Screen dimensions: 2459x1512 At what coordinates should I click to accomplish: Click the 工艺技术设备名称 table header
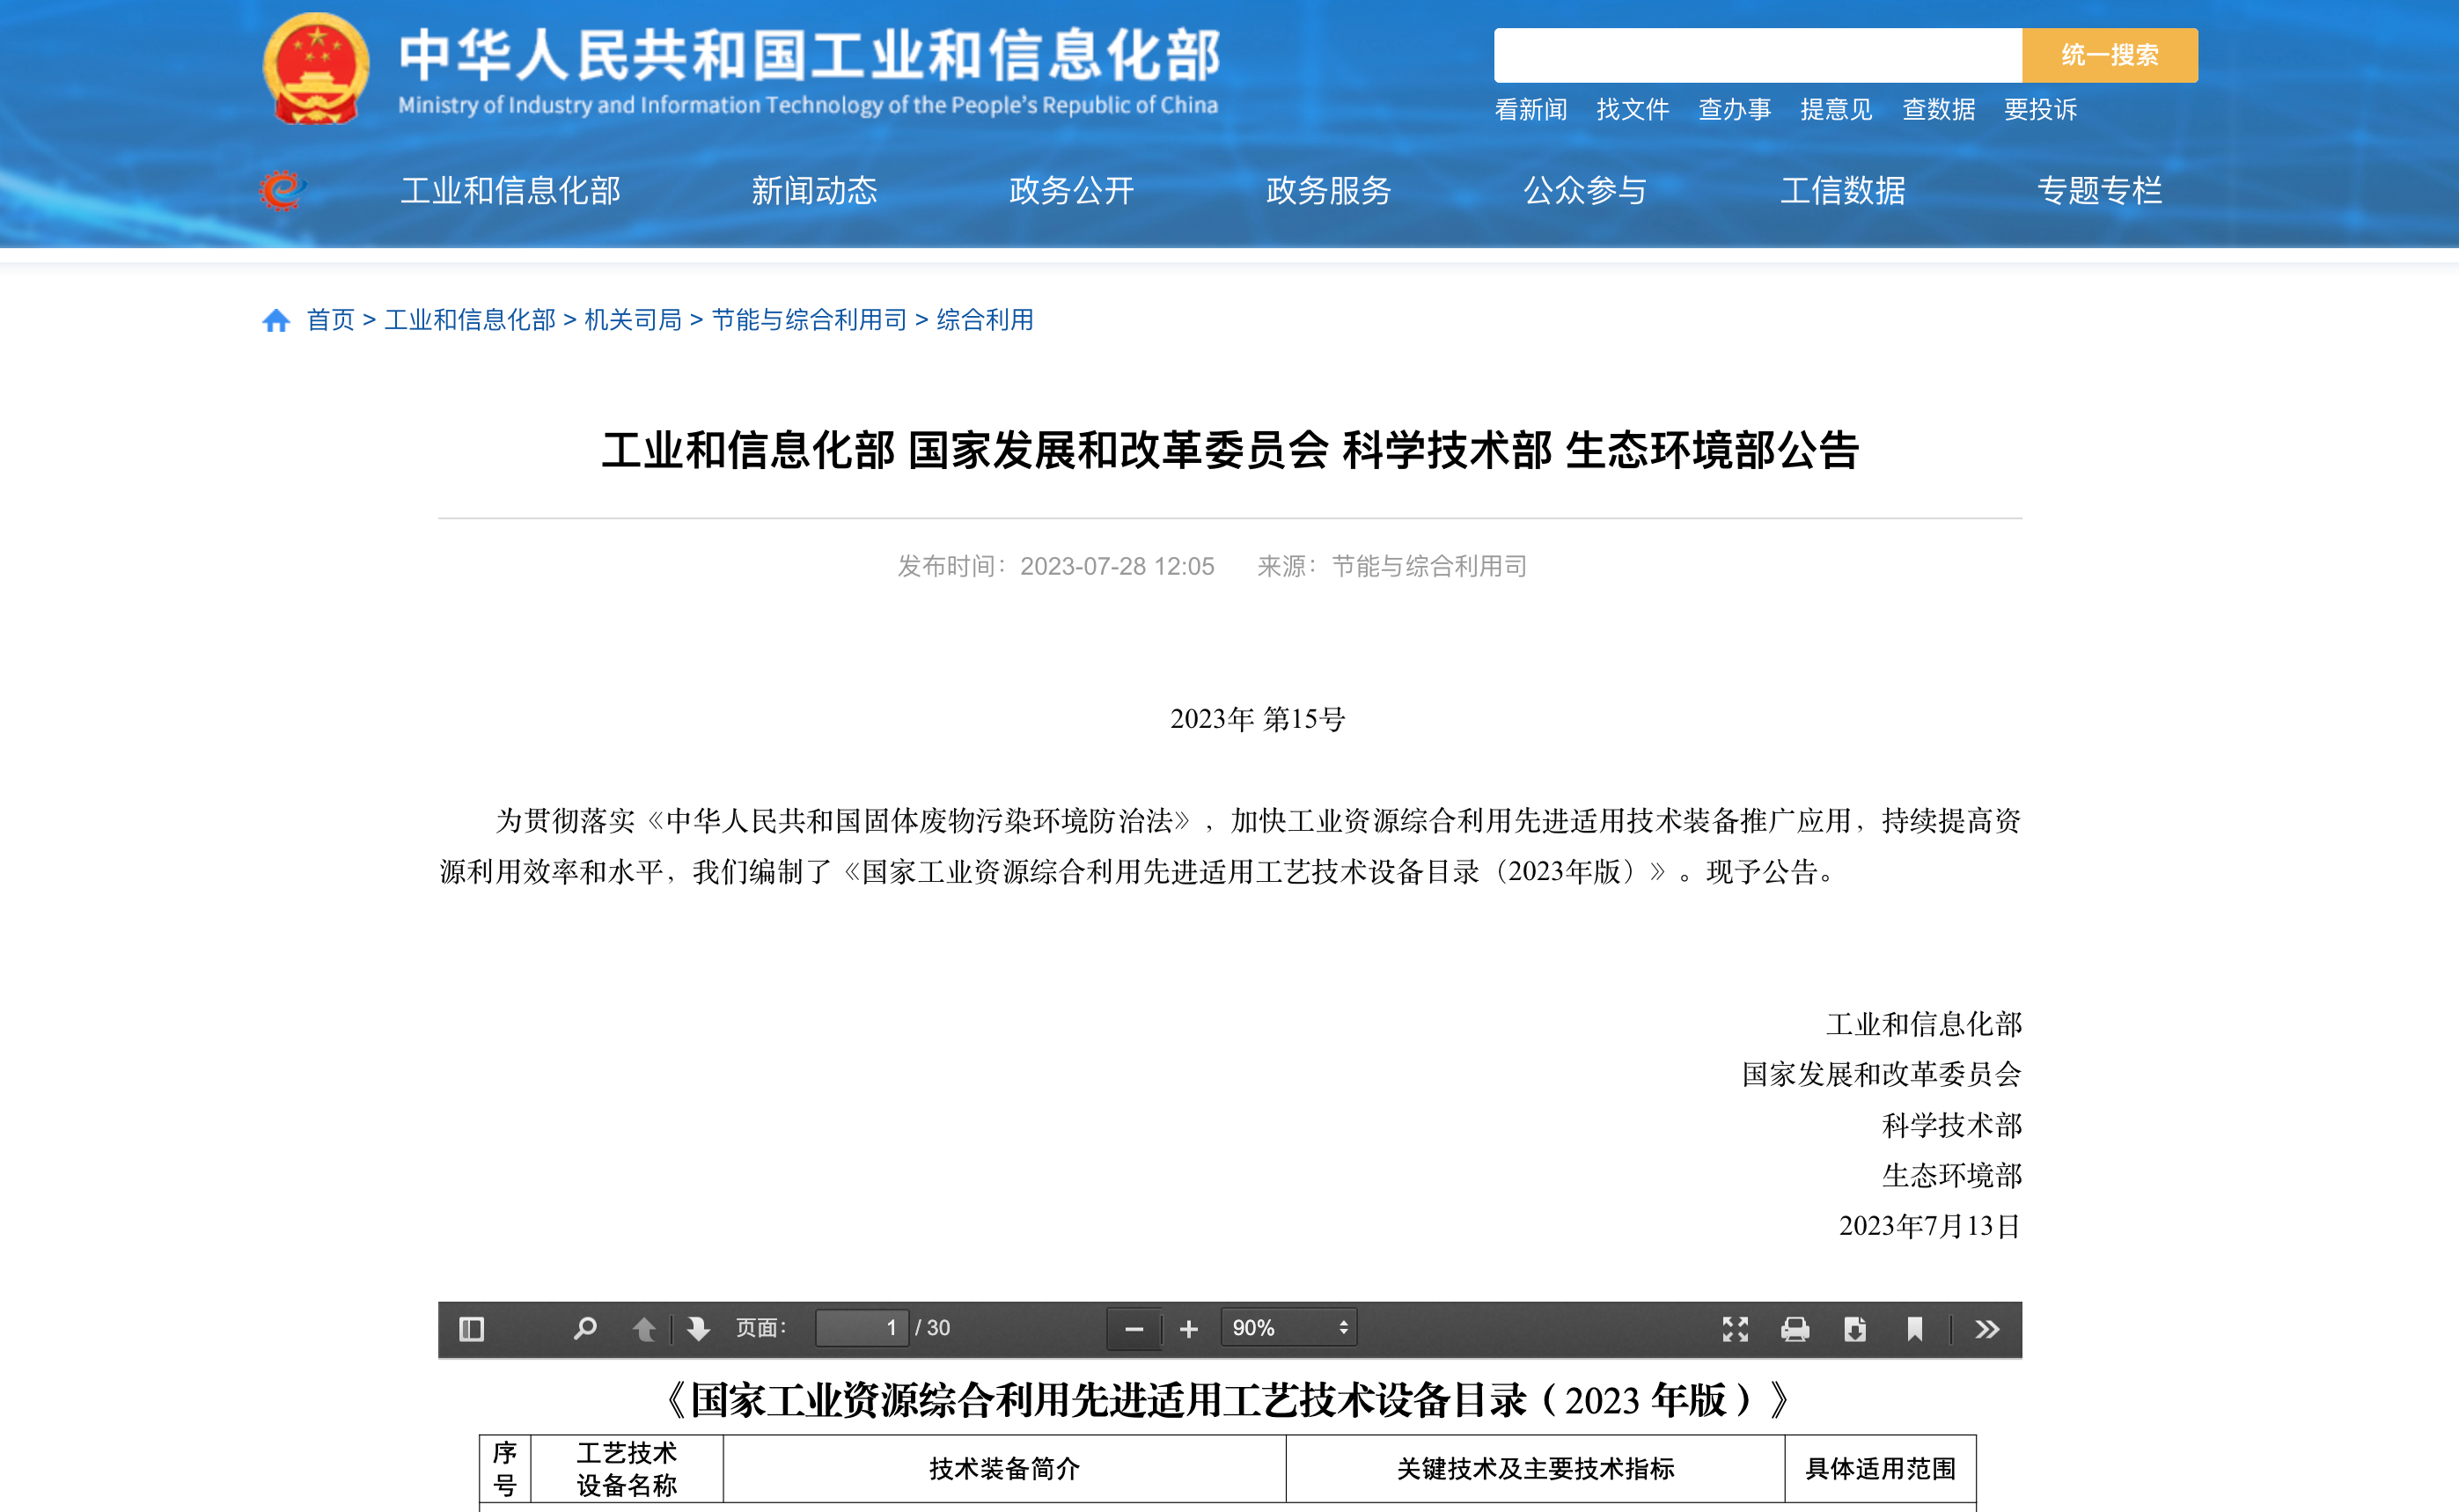pos(626,1468)
